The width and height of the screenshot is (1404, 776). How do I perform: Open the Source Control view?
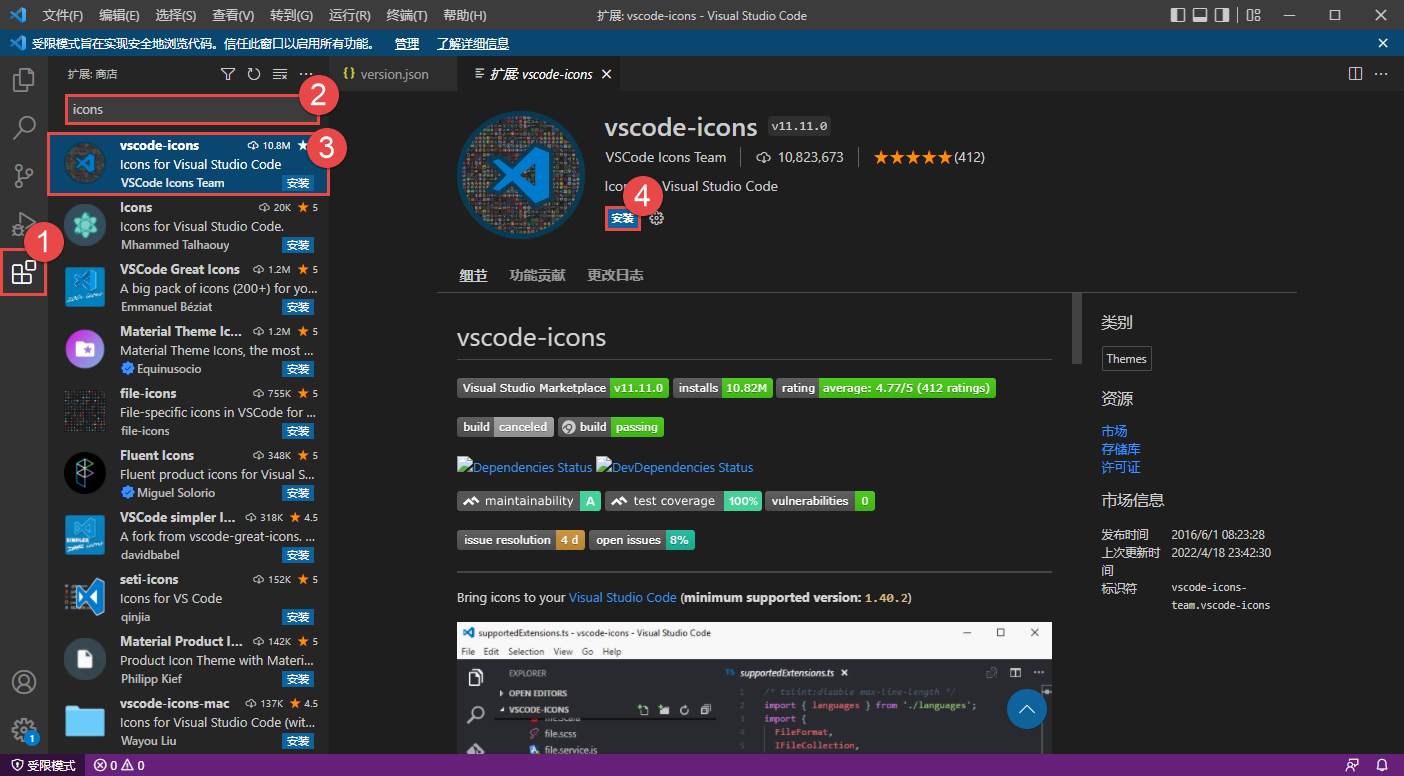coord(23,175)
